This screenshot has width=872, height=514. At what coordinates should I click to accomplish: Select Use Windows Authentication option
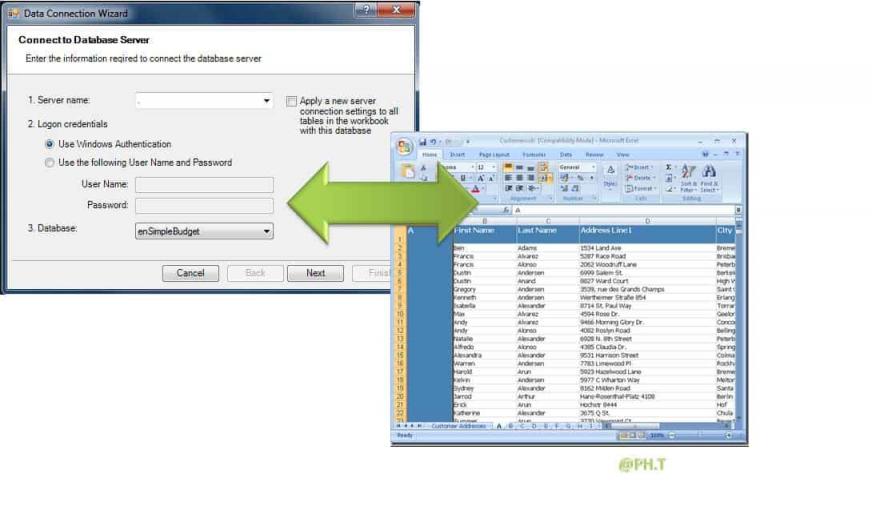coord(49,144)
